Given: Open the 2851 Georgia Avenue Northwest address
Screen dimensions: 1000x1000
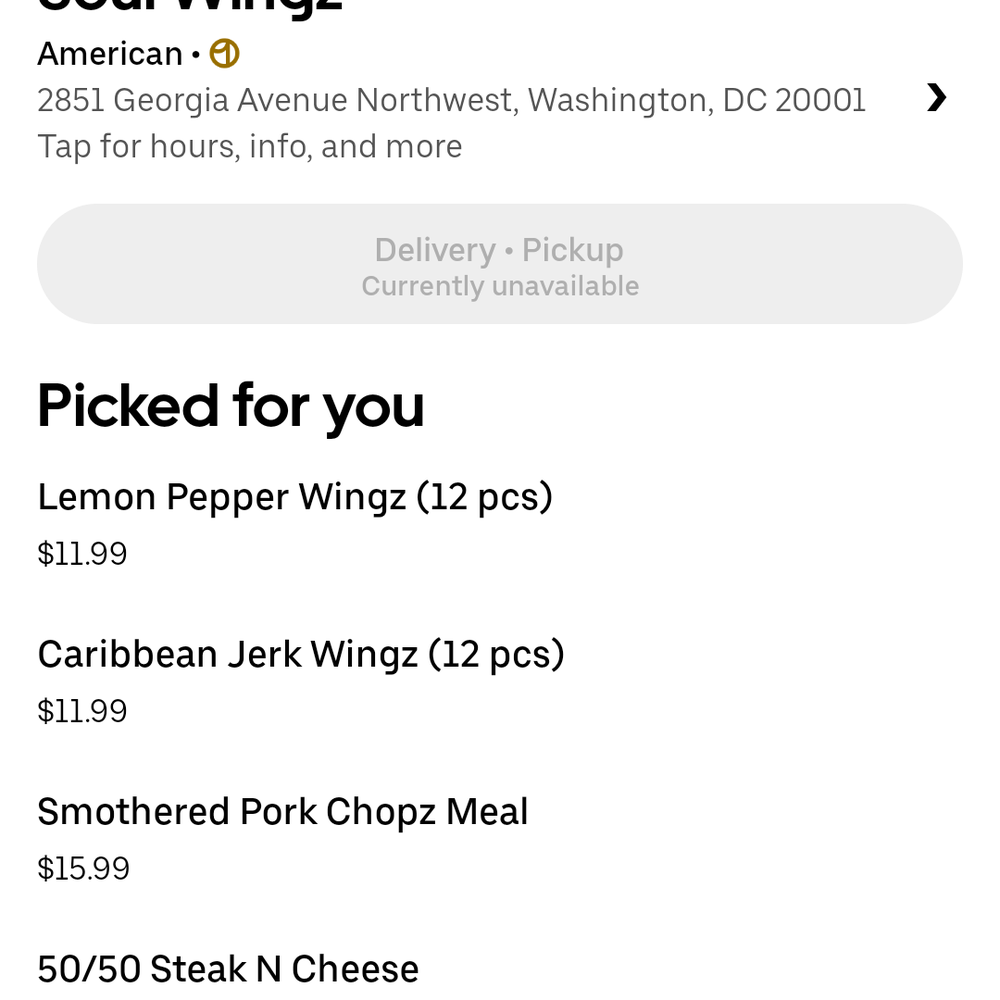Looking at the screenshot, I should tap(452, 100).
